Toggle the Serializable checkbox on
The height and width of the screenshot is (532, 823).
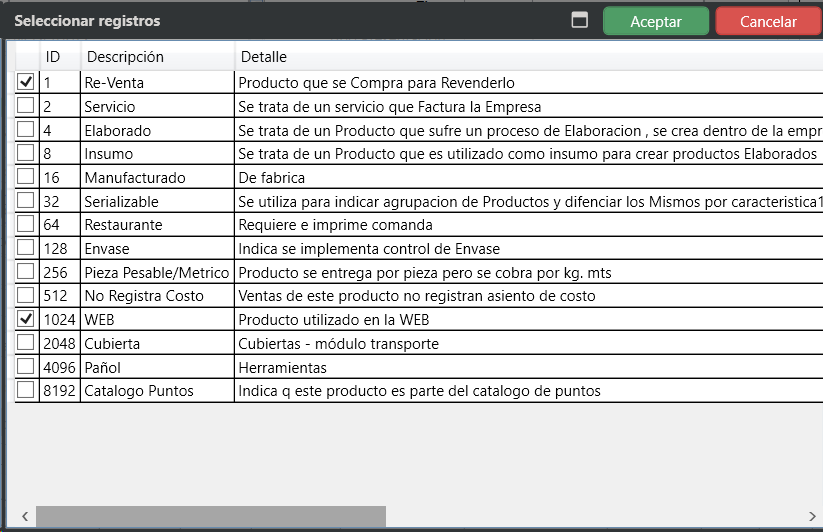tap(26, 201)
